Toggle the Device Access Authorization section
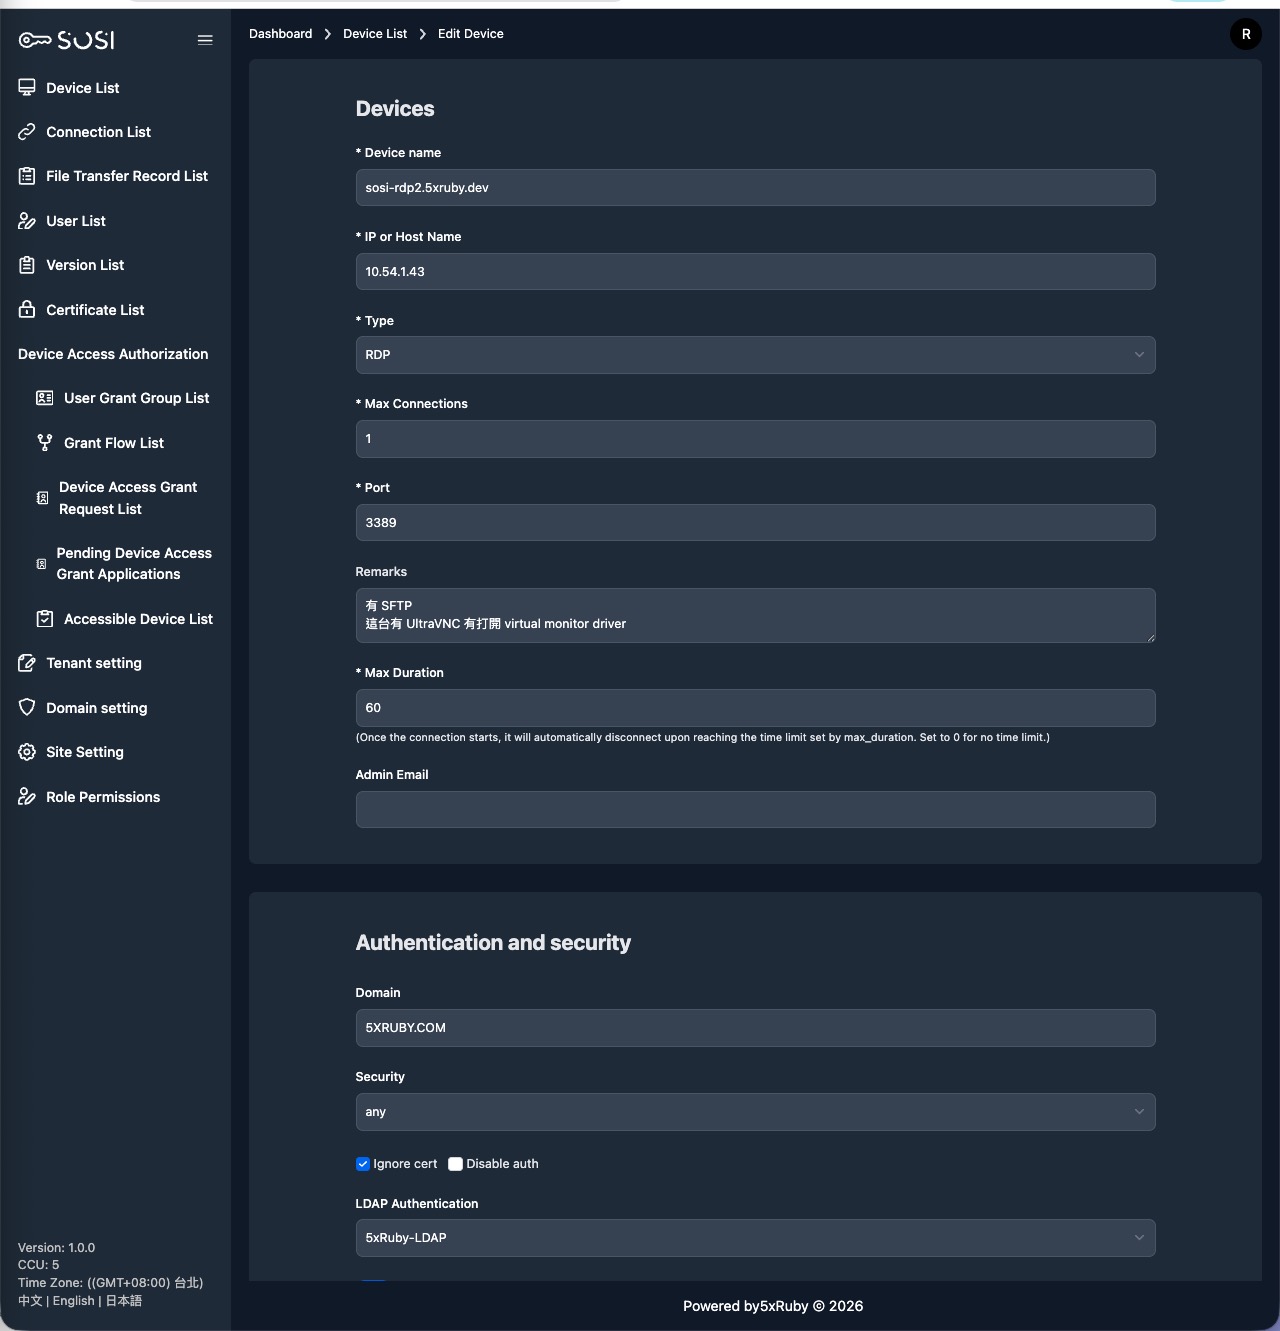1280x1331 pixels. [113, 354]
